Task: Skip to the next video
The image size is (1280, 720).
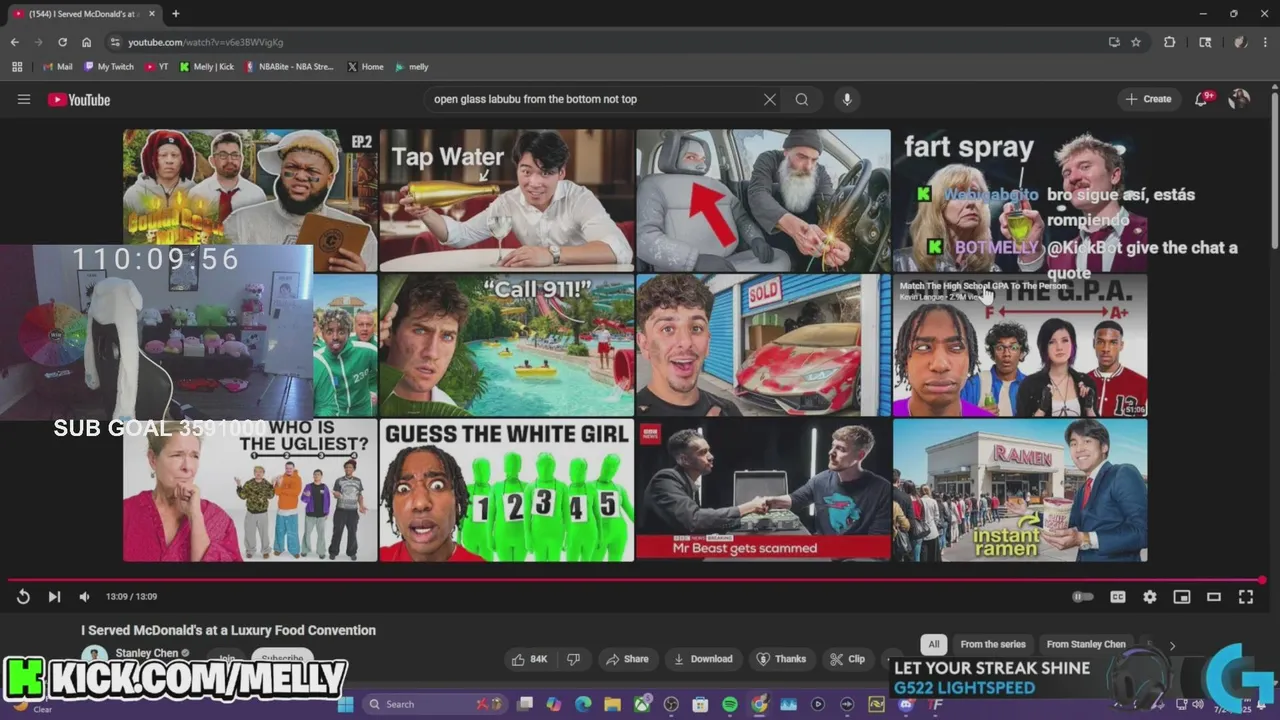Action: pyautogui.click(x=54, y=597)
